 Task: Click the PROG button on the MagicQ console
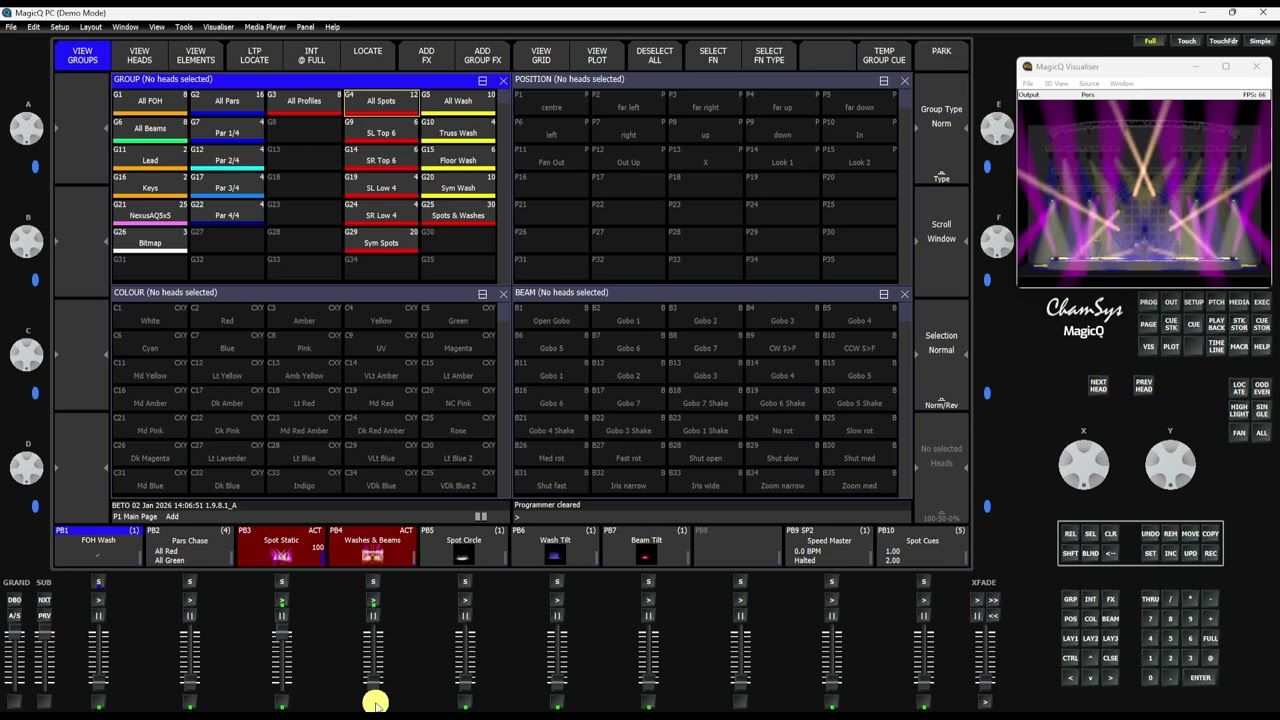pyautogui.click(x=1148, y=302)
